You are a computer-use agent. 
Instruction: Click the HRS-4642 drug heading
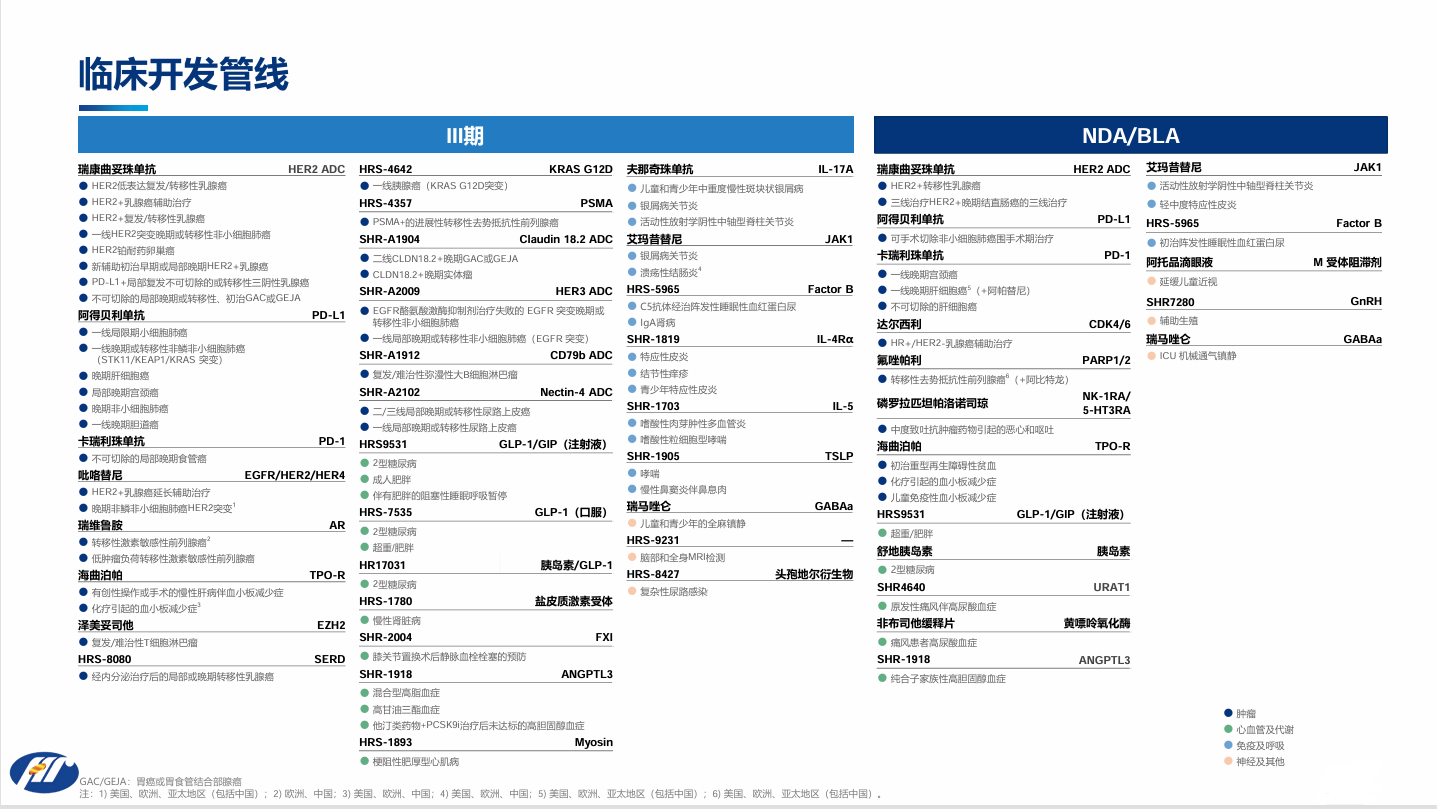386,169
